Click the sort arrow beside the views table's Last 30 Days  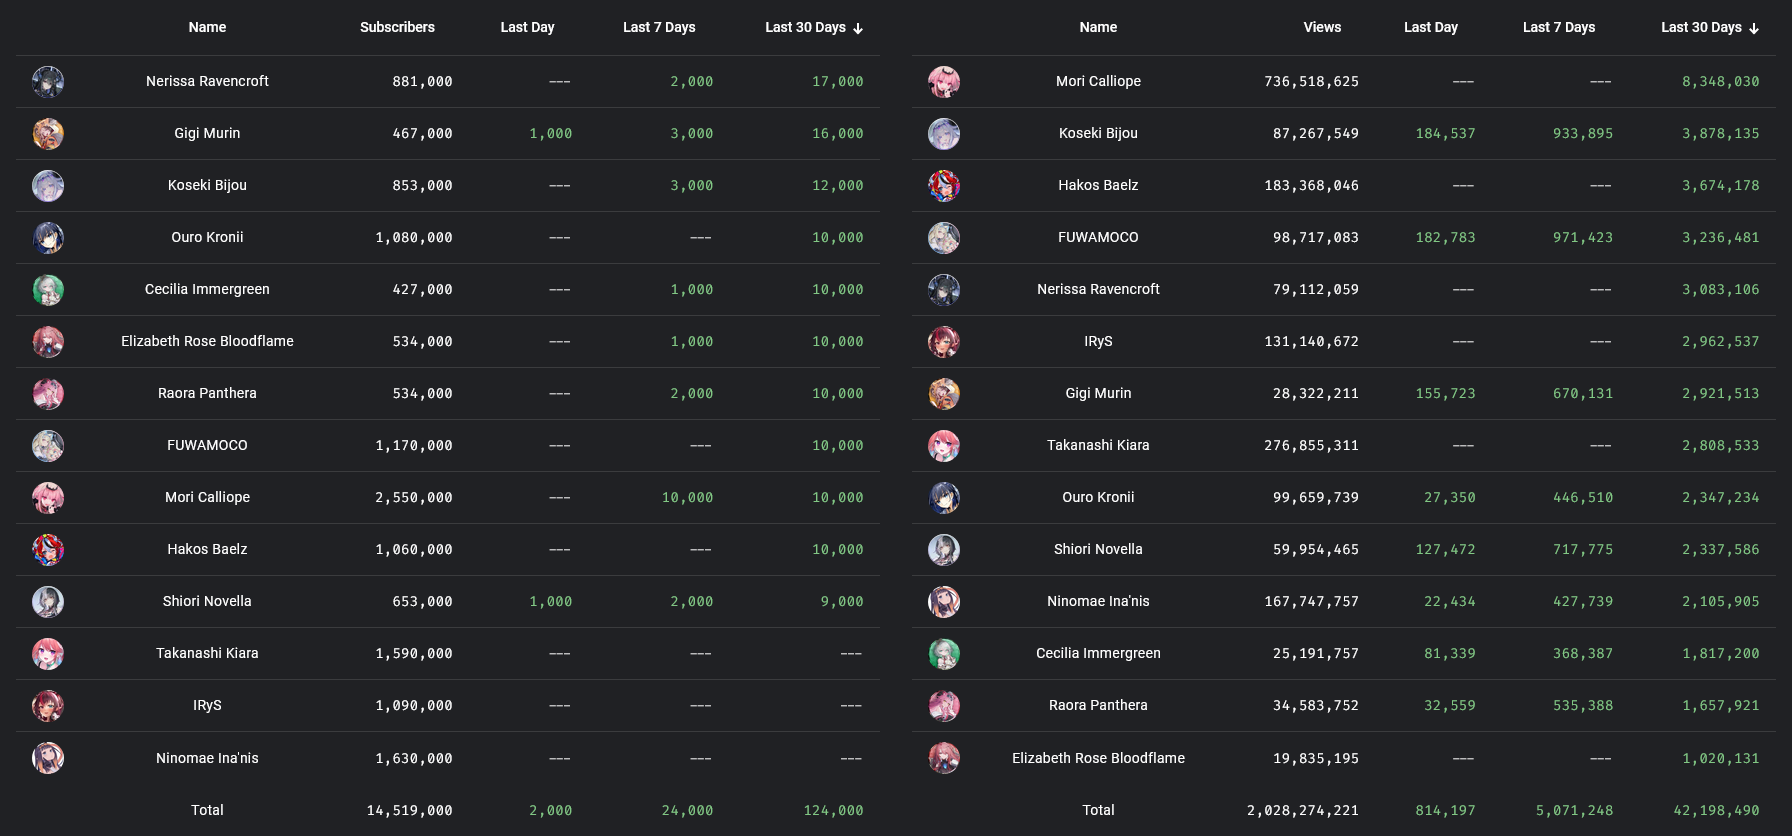[x=1754, y=28]
